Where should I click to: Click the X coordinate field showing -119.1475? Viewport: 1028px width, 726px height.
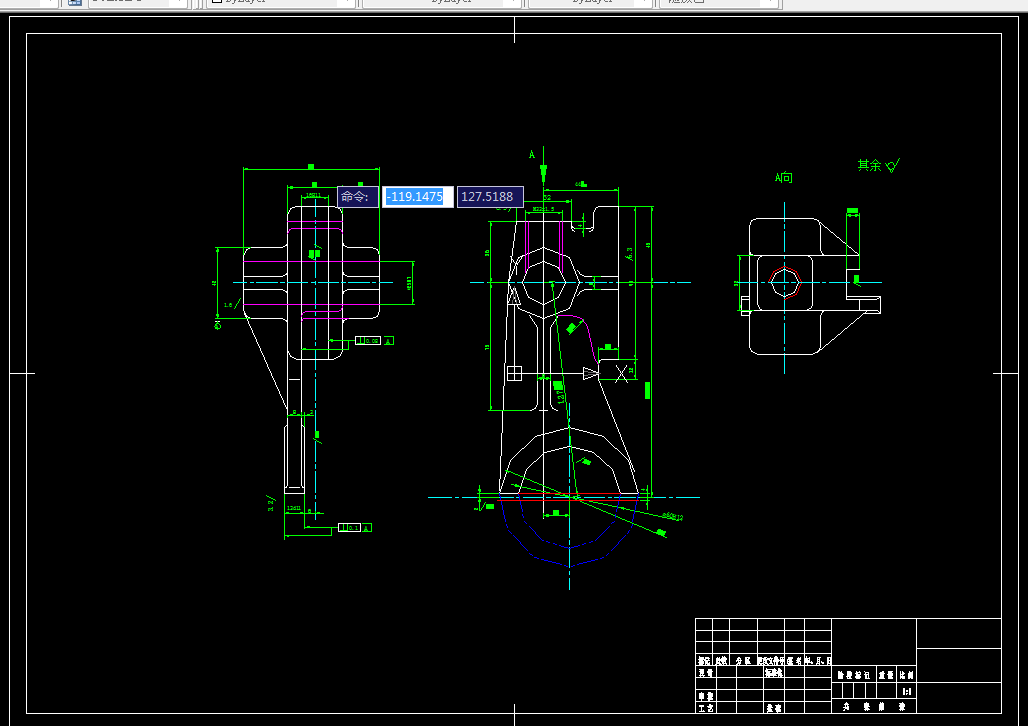(x=418, y=197)
